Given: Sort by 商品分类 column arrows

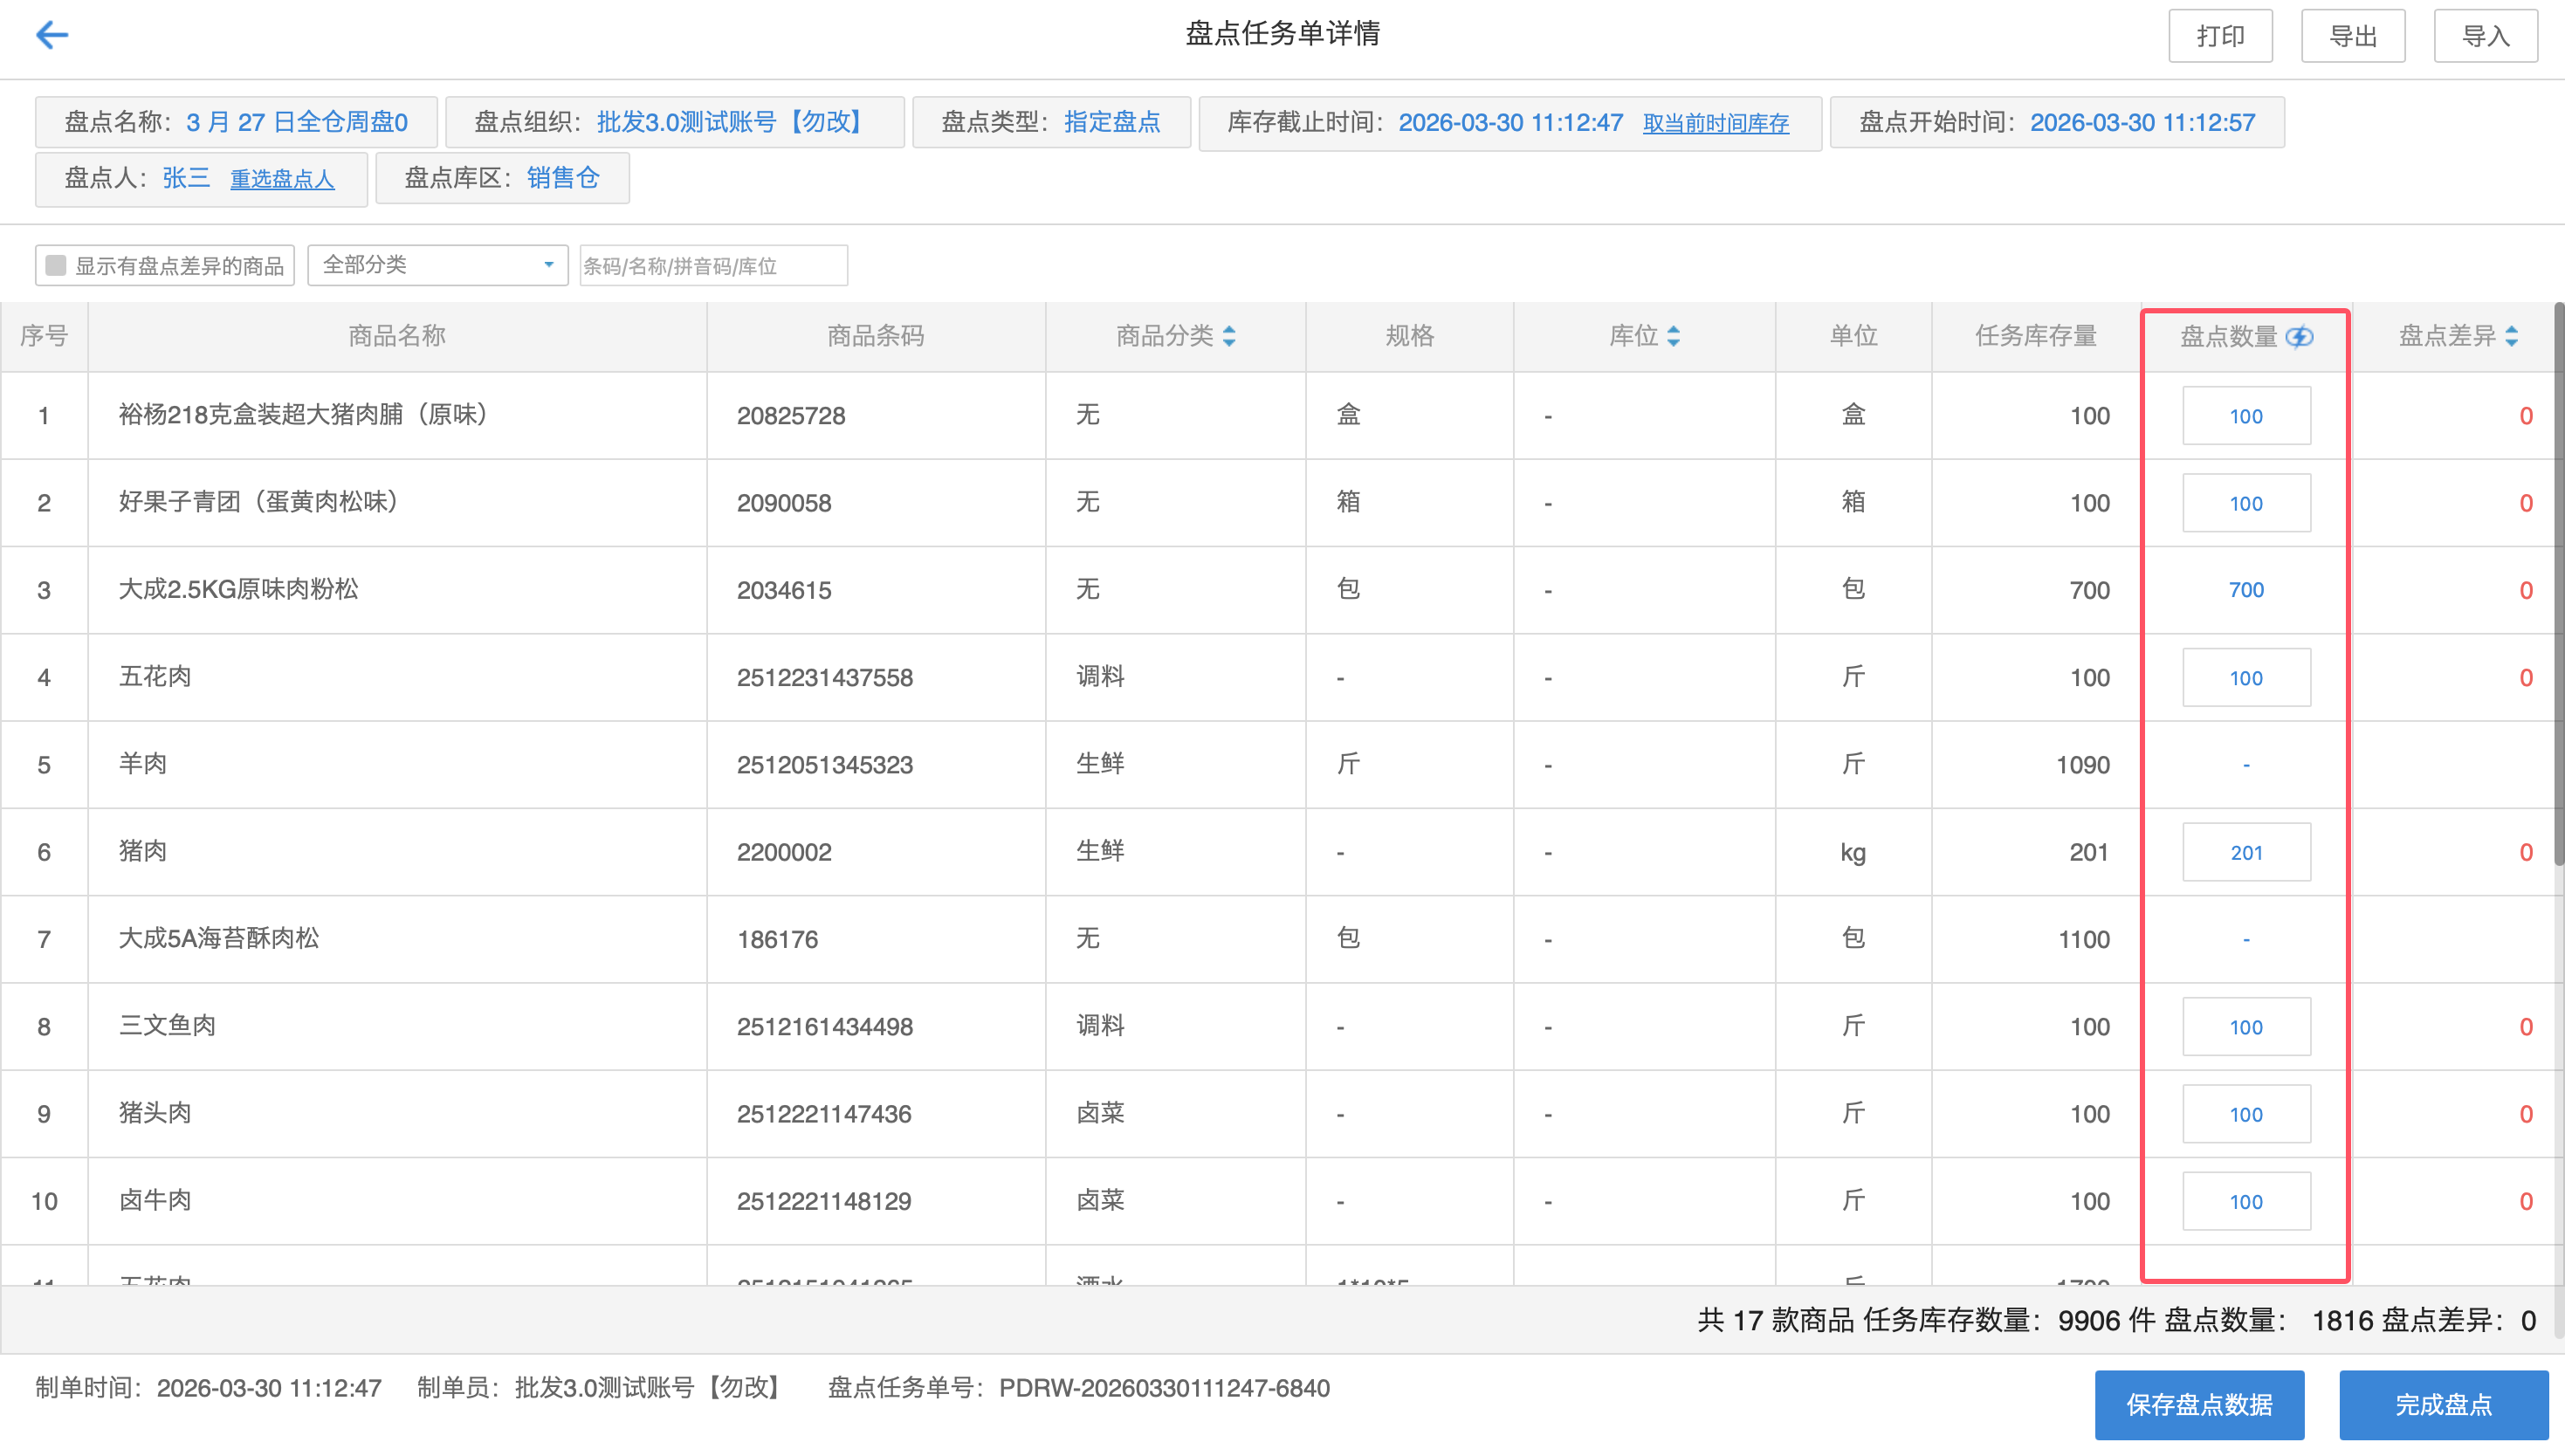Looking at the screenshot, I should 1229,337.
